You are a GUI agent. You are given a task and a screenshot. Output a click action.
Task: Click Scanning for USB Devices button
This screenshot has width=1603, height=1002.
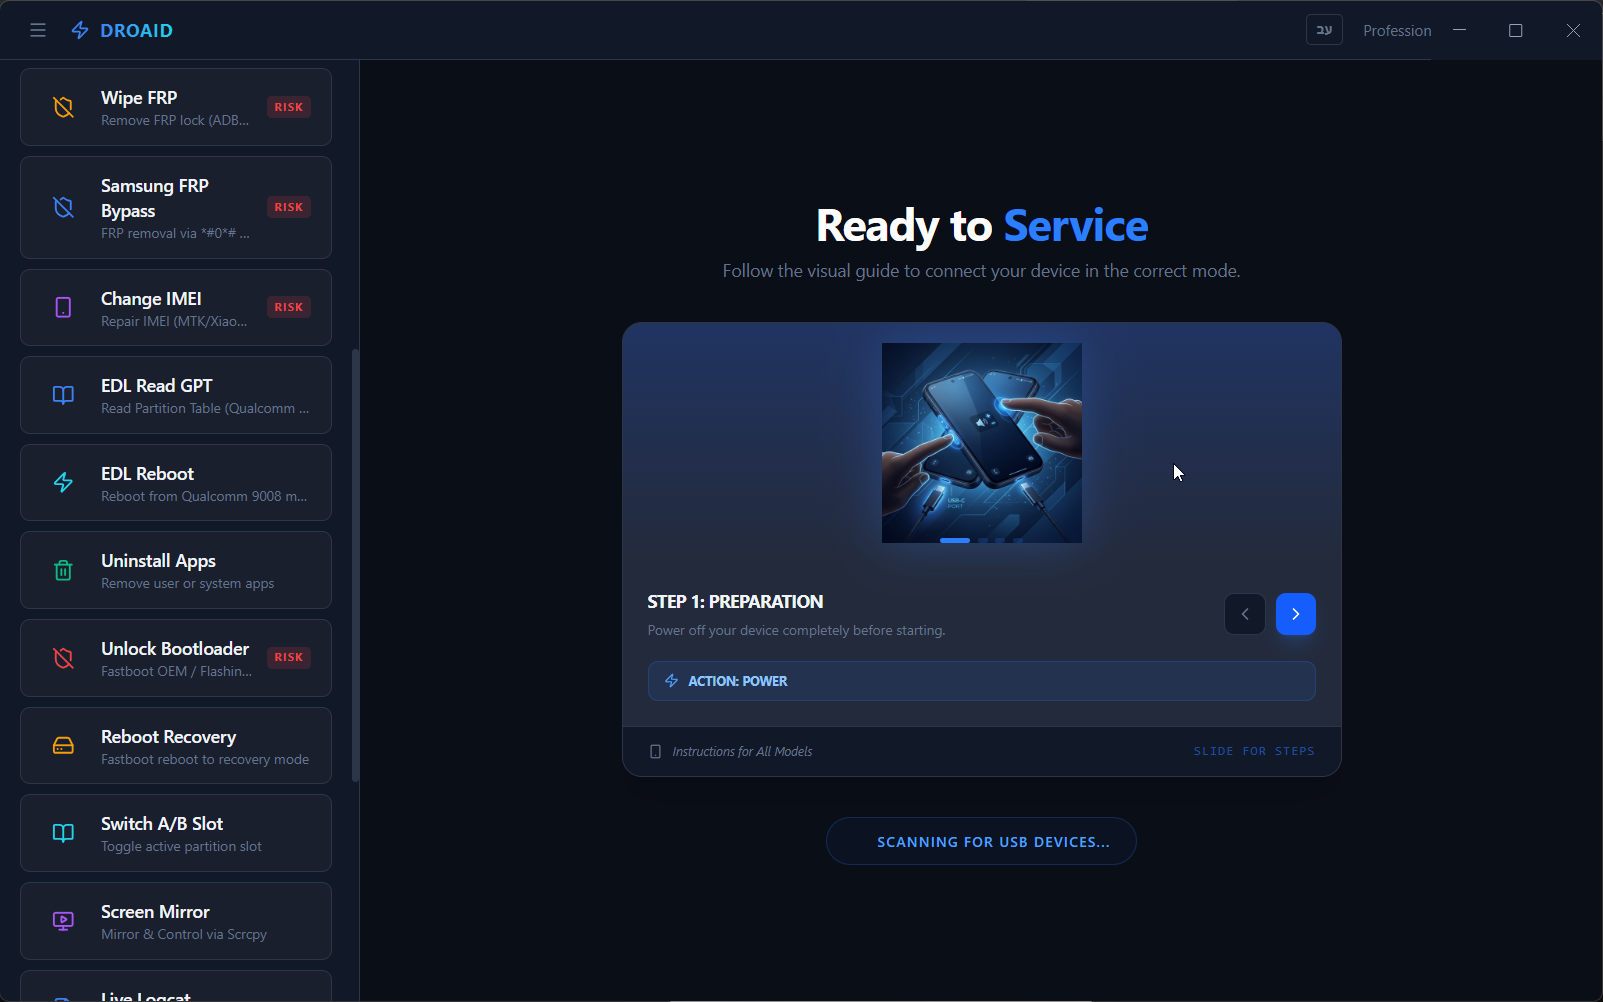[x=980, y=841]
